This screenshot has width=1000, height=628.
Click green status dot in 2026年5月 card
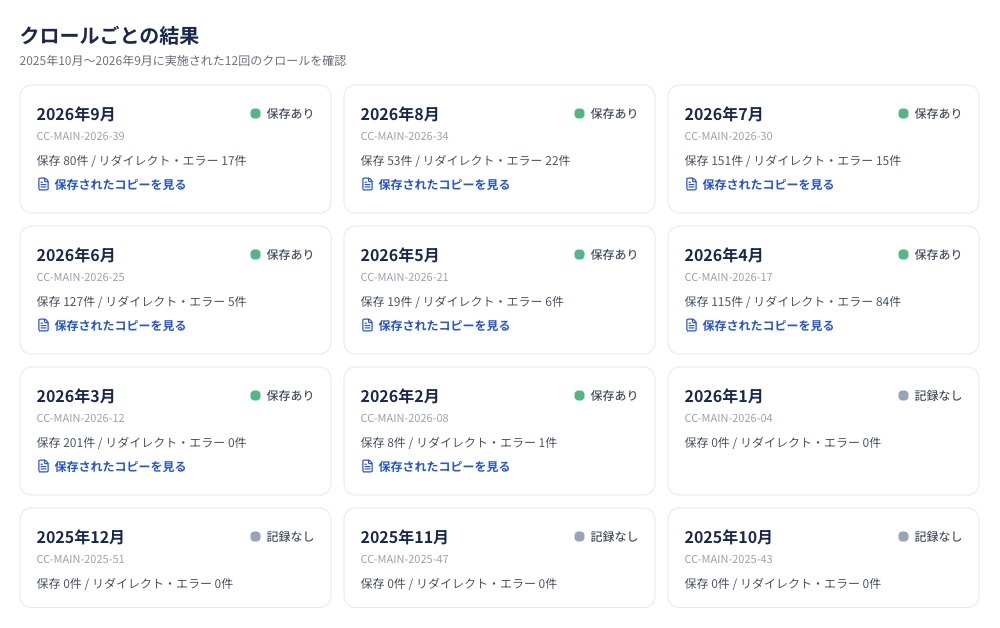[580, 254]
